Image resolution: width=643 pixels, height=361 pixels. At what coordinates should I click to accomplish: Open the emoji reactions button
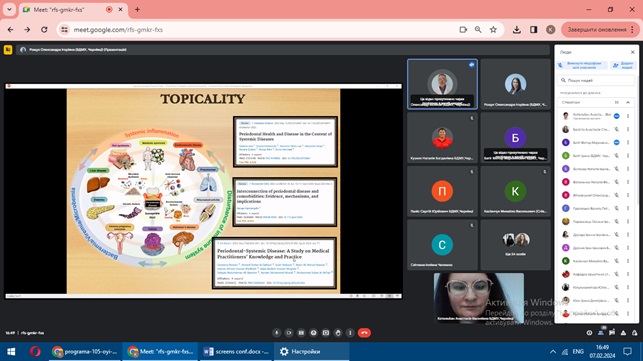[x=314, y=333]
